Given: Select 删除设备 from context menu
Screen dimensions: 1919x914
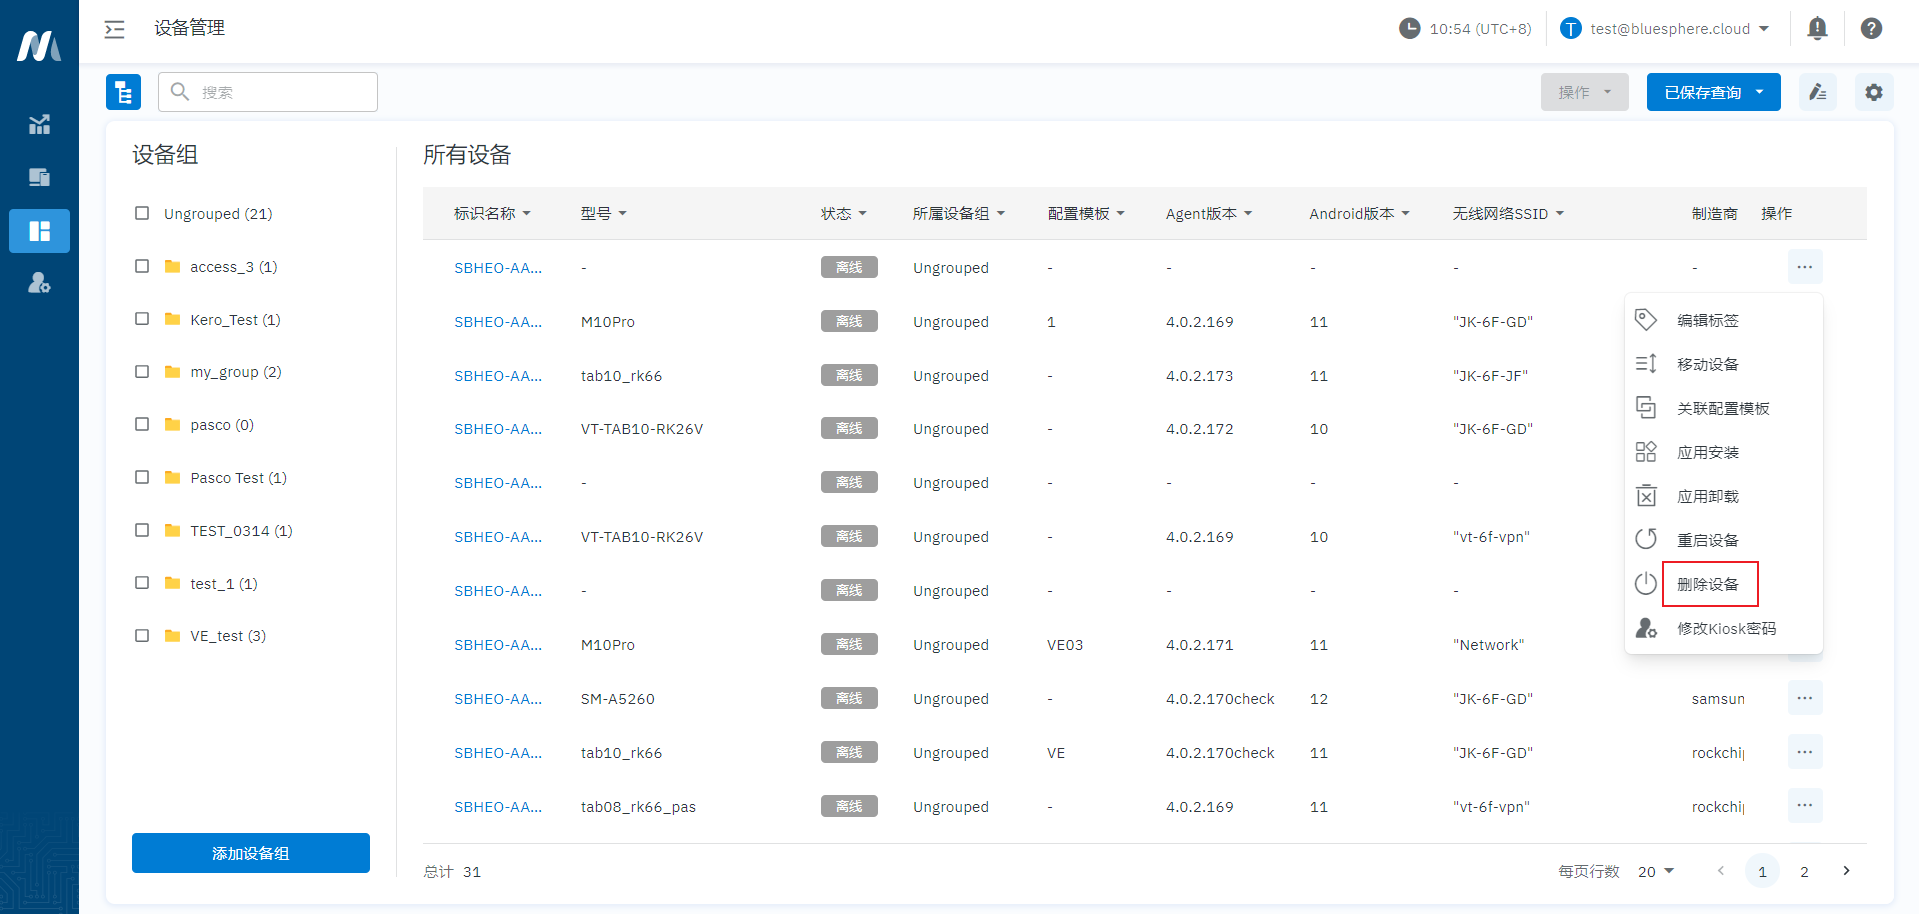Looking at the screenshot, I should coord(1708,585).
